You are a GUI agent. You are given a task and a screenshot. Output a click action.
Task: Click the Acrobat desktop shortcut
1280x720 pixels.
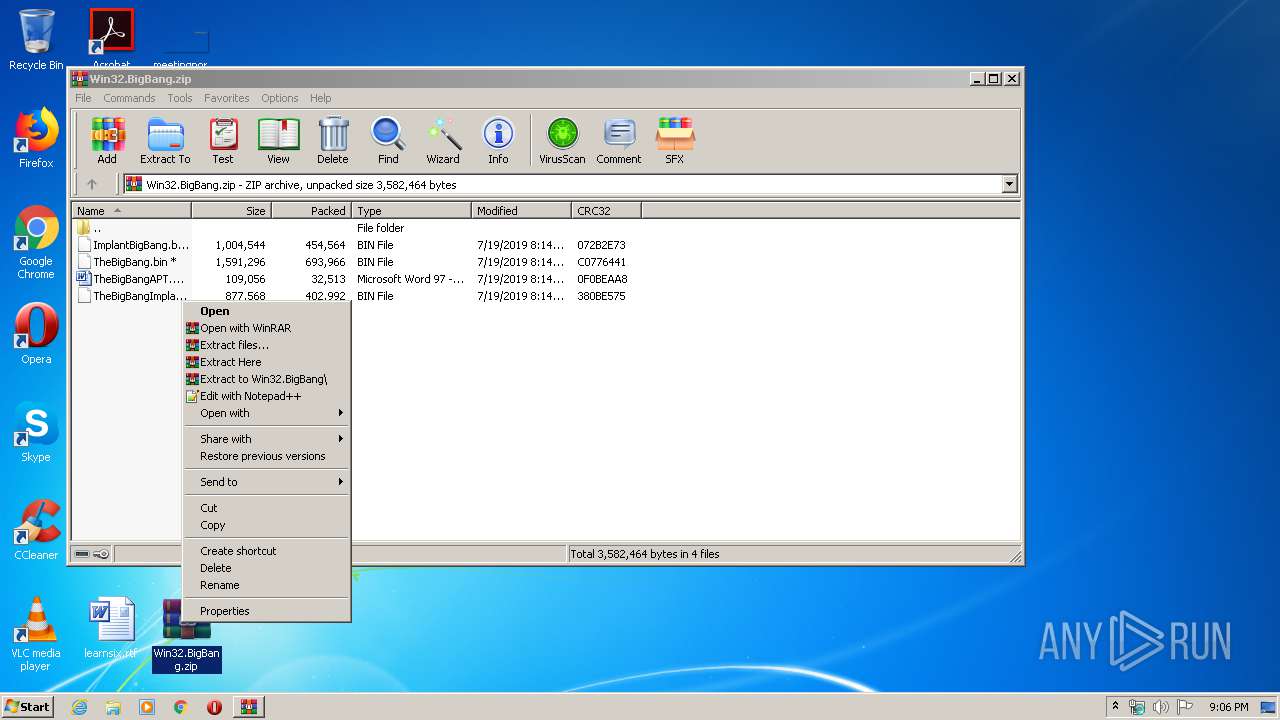coord(112,38)
